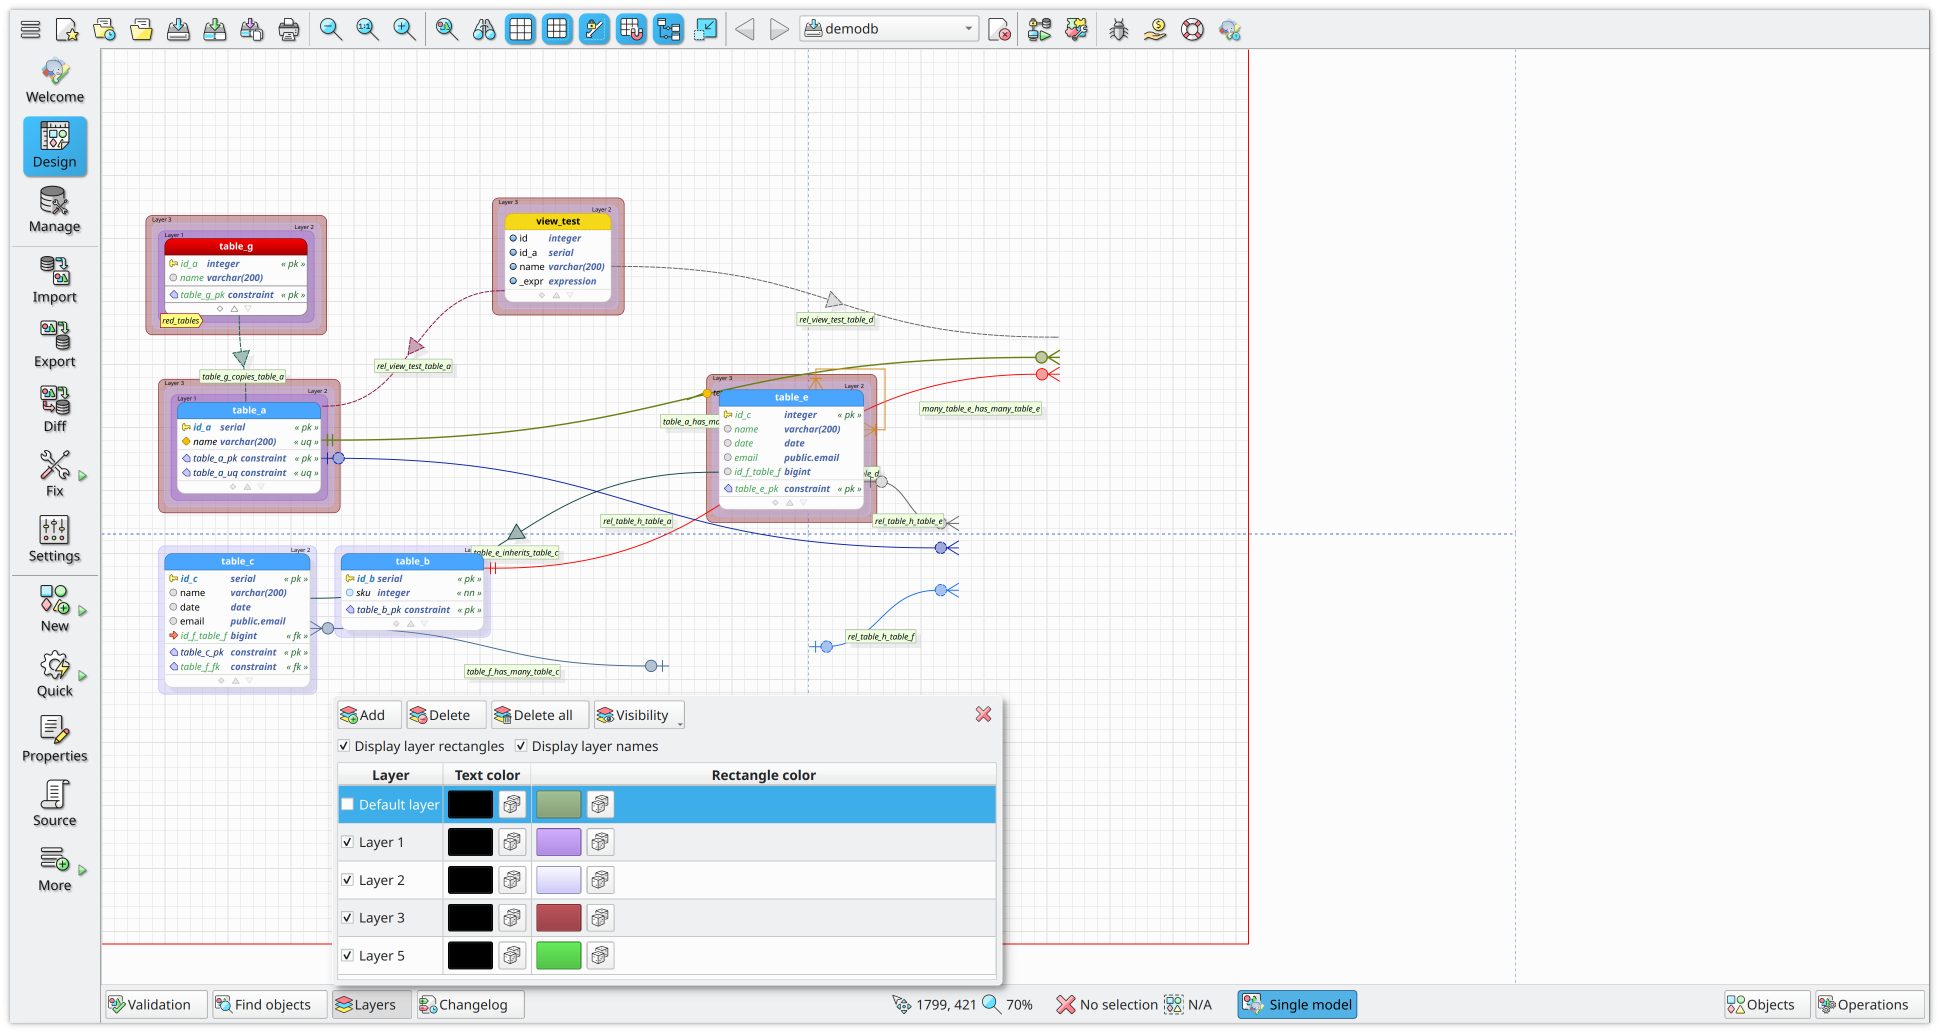This screenshot has height=1033, width=1940.
Task: Open the Find objects tab
Action: [x=269, y=1005]
